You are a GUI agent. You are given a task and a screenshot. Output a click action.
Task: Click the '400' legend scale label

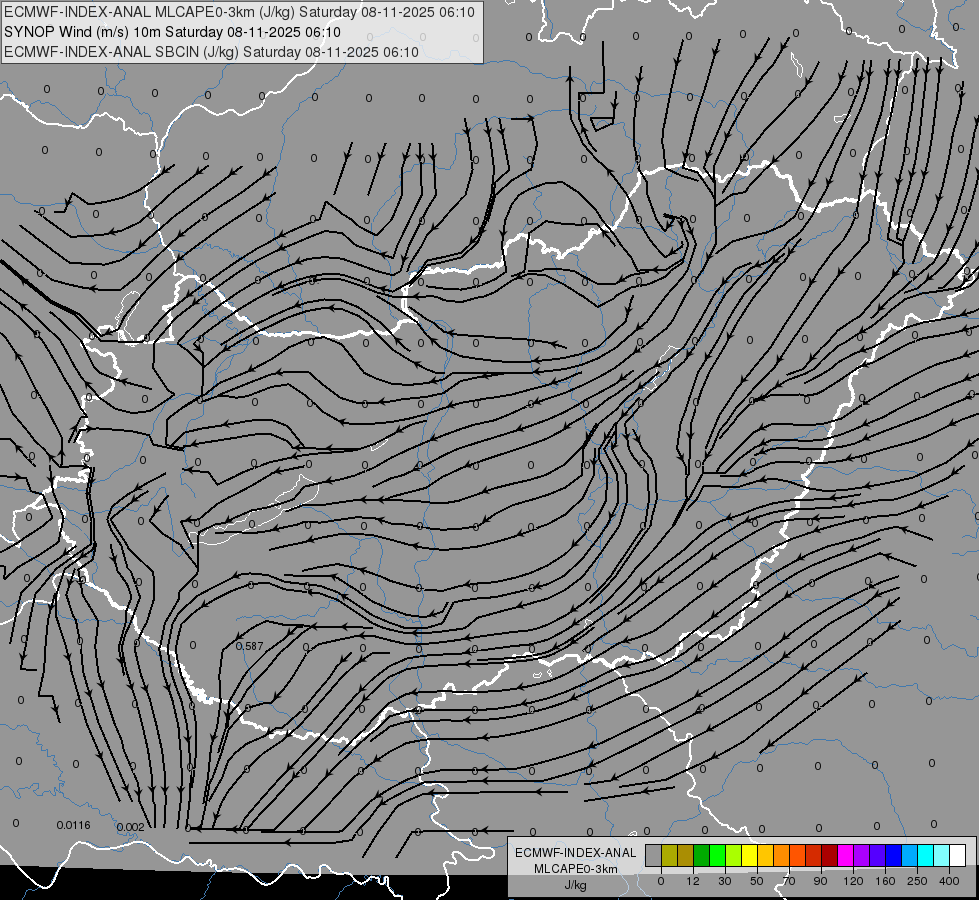click(949, 881)
